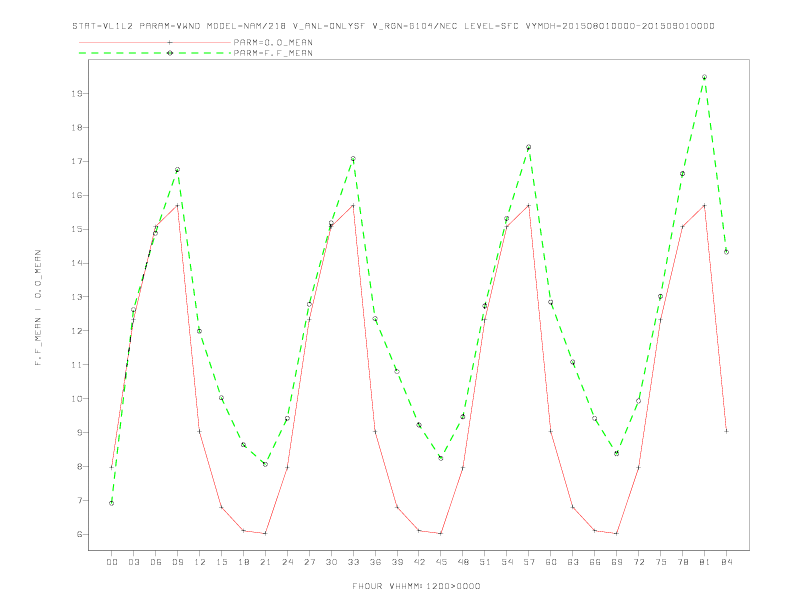Click the x-axis tick label 45
Image resolution: width=792 pixels, height=612 pixels.
click(x=441, y=562)
